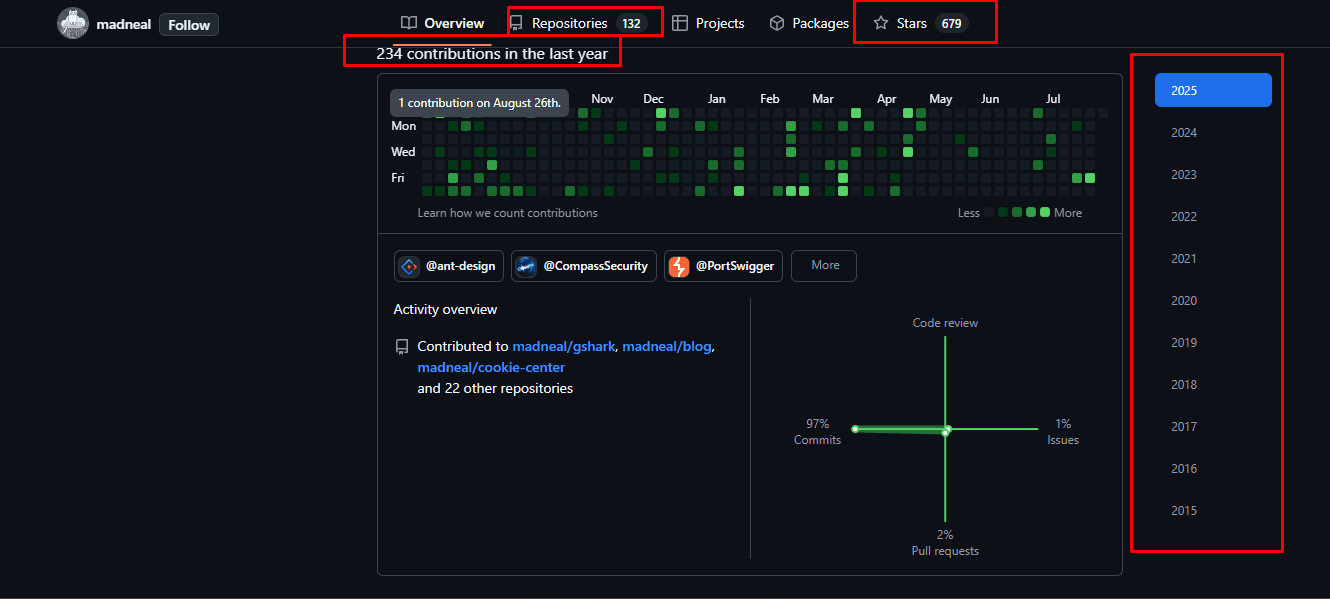Open the @ant-design organization
Image resolution: width=1330 pixels, height=599 pixels.
(x=449, y=266)
